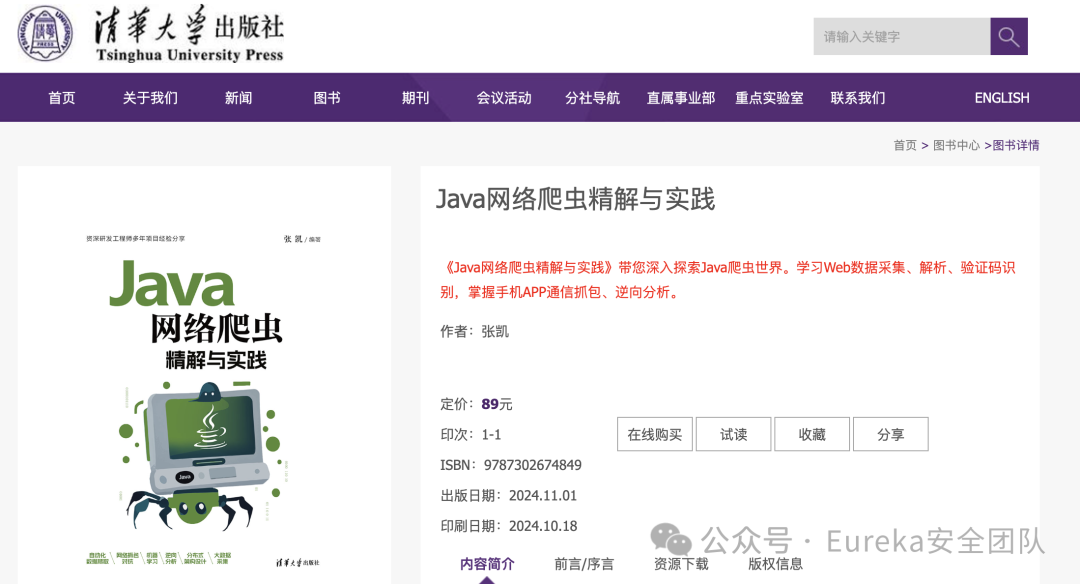
Task: Click the author text 作者：张凯
Action: 475,332
